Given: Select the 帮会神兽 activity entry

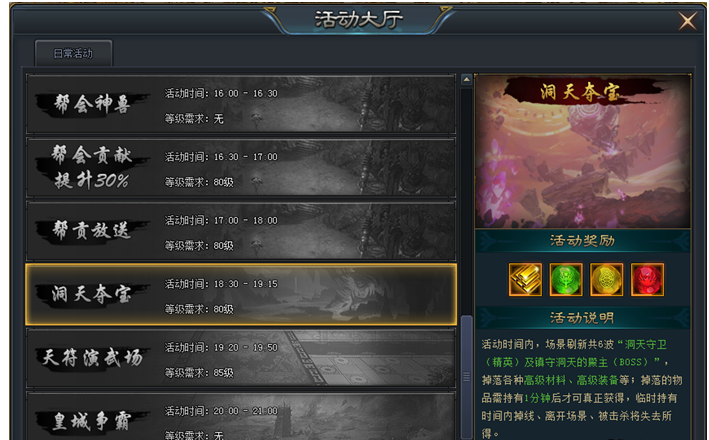Looking at the screenshot, I should [241, 104].
